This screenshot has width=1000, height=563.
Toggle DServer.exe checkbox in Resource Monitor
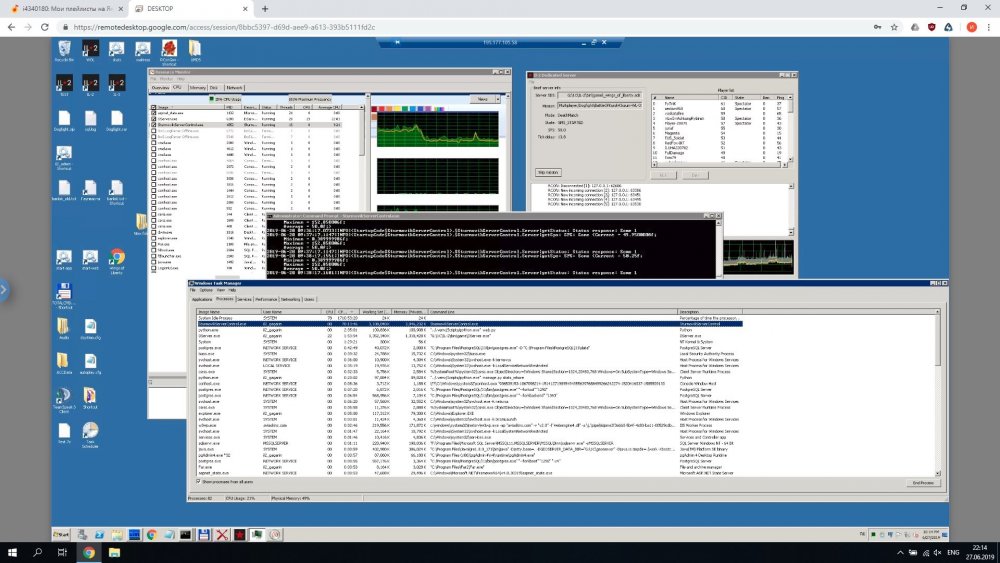(153, 119)
